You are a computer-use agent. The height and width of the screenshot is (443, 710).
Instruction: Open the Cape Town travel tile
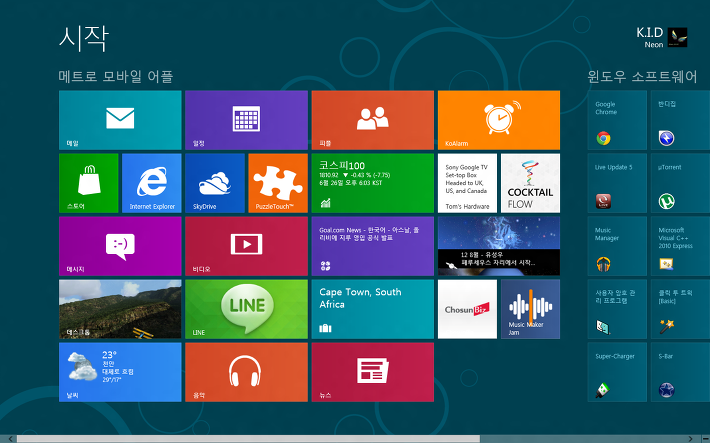(x=373, y=309)
